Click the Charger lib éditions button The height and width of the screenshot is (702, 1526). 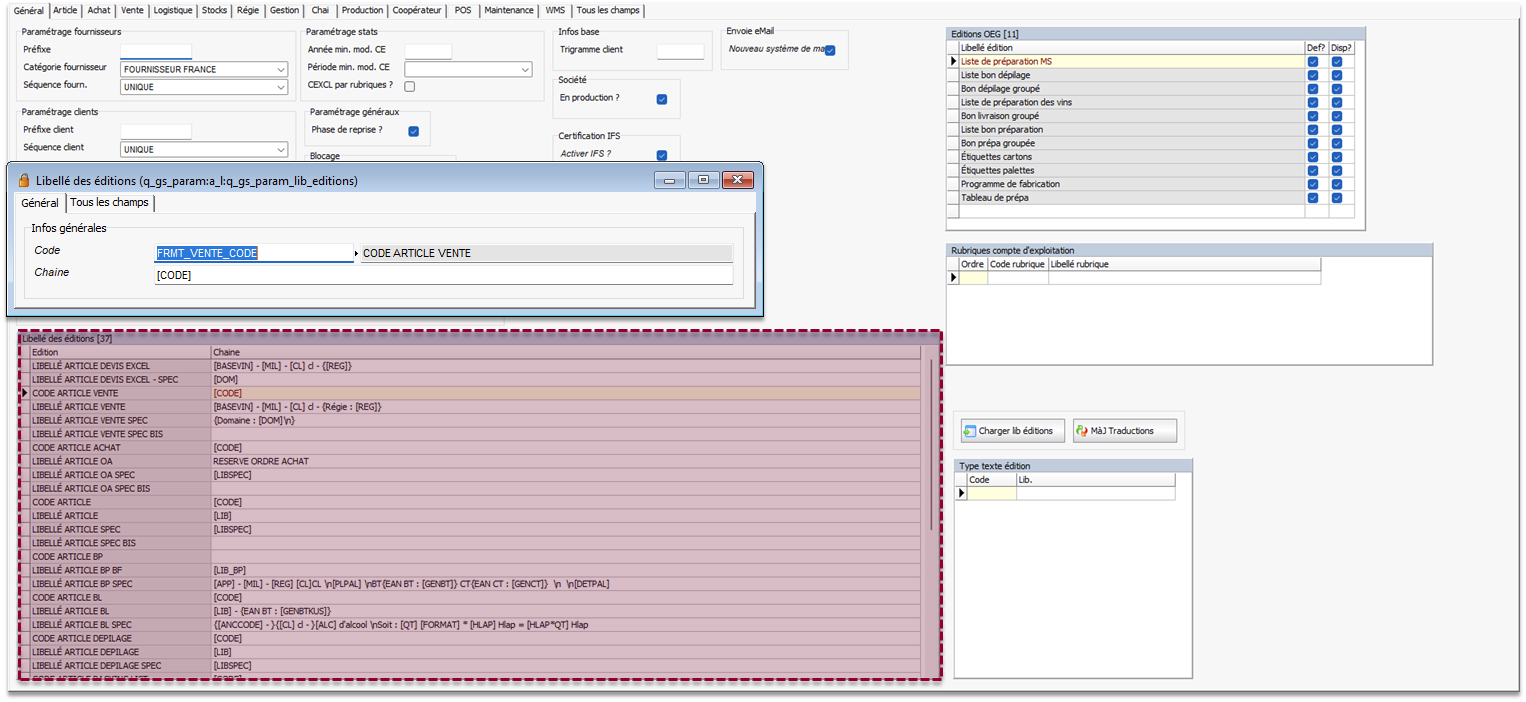pos(1007,431)
